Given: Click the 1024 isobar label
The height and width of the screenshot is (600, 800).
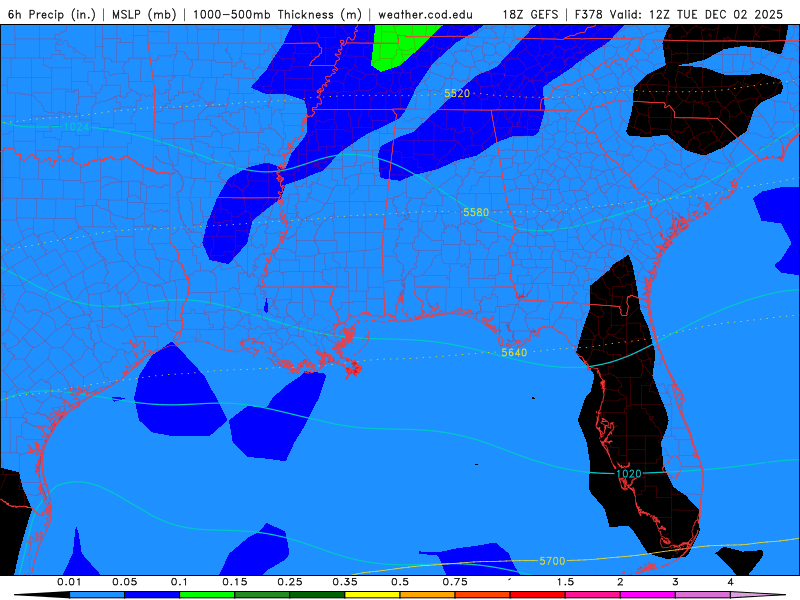Looking at the screenshot, I should (x=77, y=127).
